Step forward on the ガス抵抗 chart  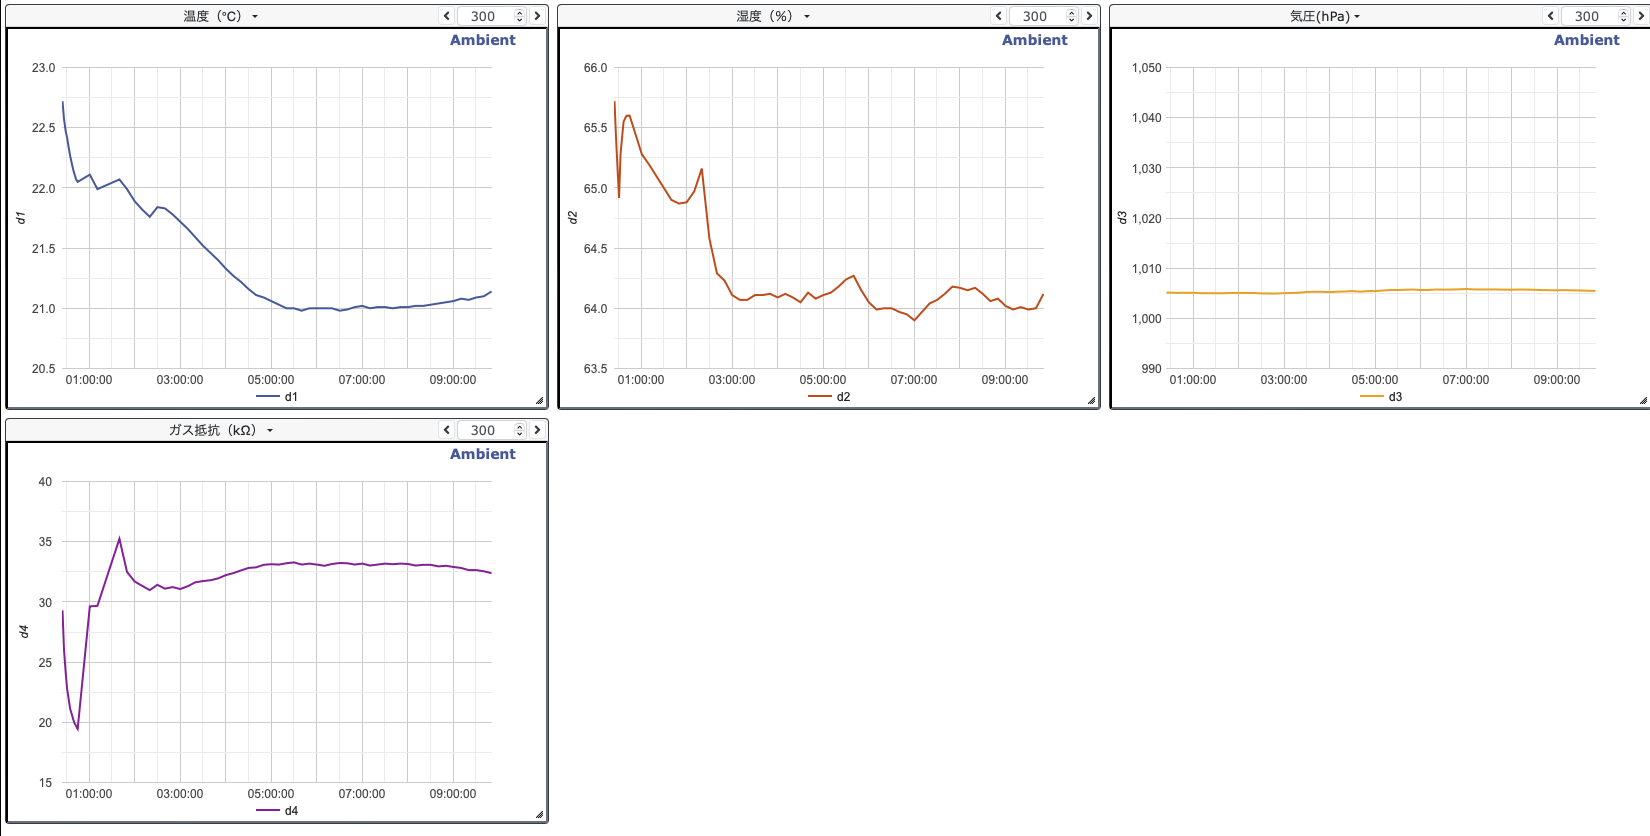coord(537,430)
